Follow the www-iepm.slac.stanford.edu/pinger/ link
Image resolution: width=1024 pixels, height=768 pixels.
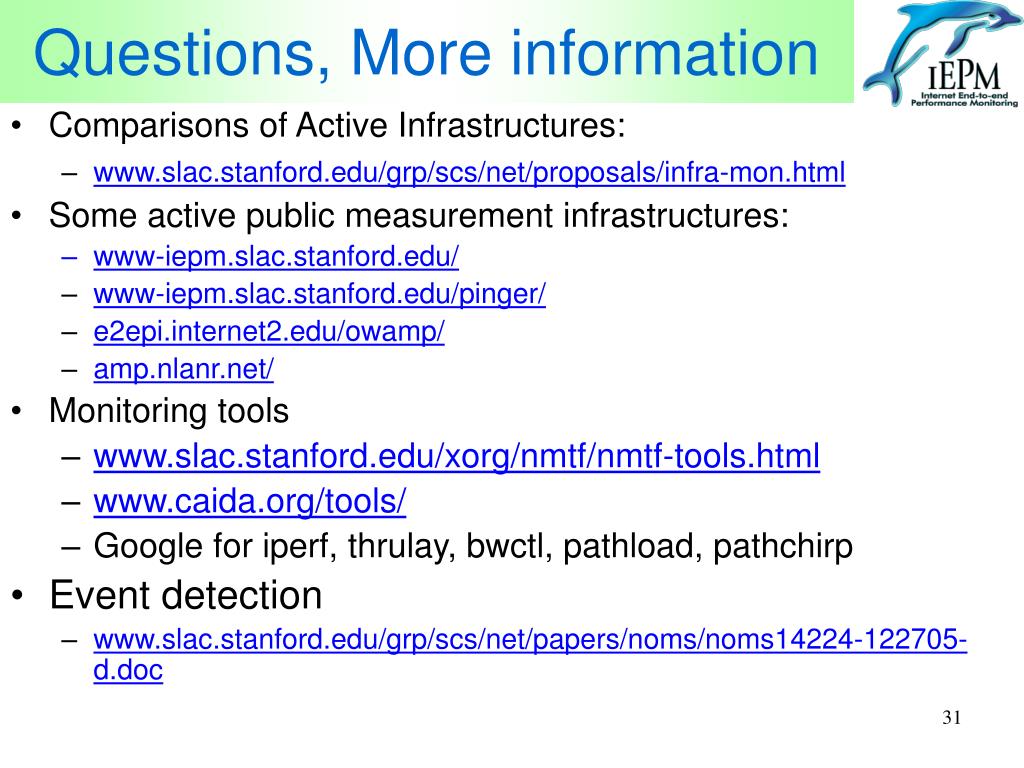click(319, 295)
